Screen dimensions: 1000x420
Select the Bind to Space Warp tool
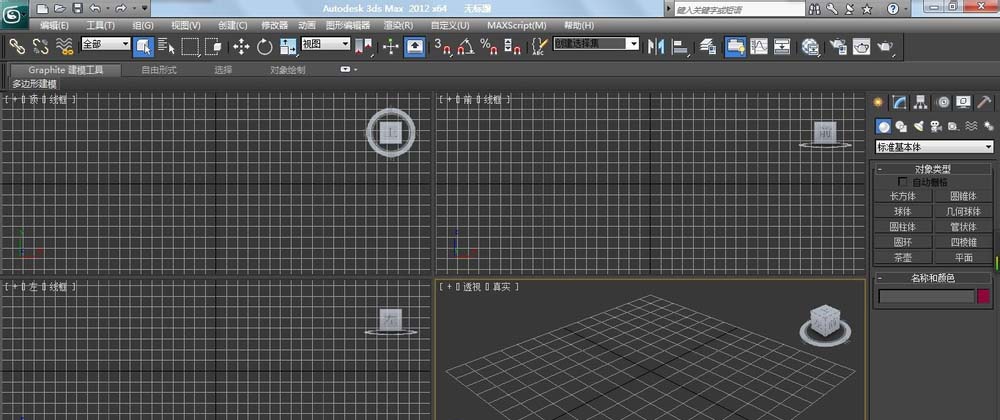64,46
